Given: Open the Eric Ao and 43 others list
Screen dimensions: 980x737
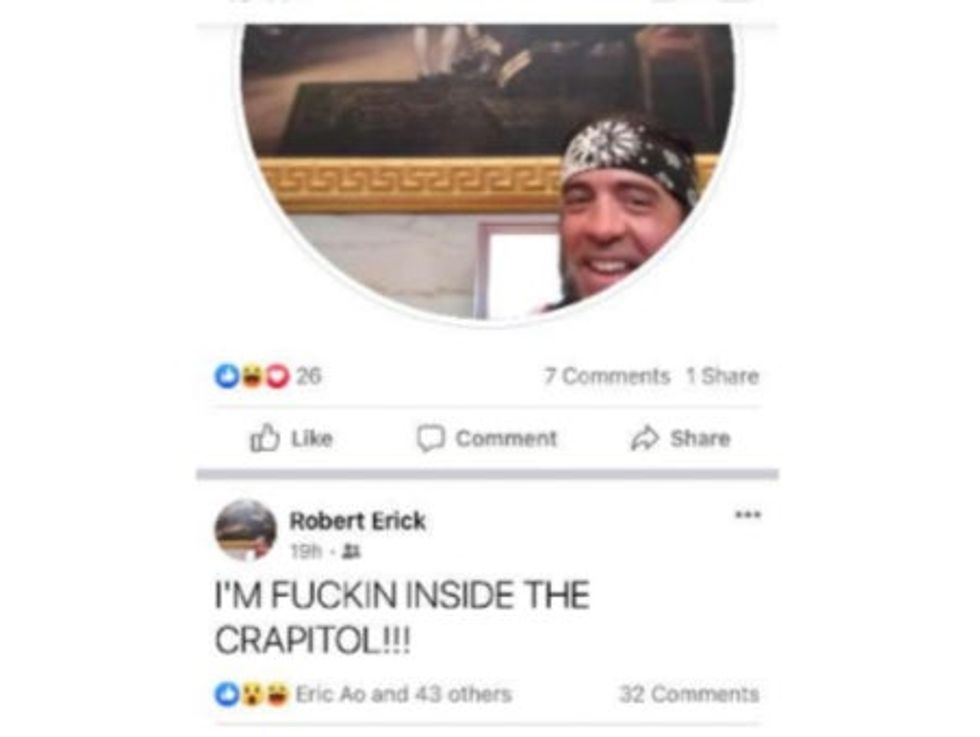Looking at the screenshot, I should [x=403, y=694].
